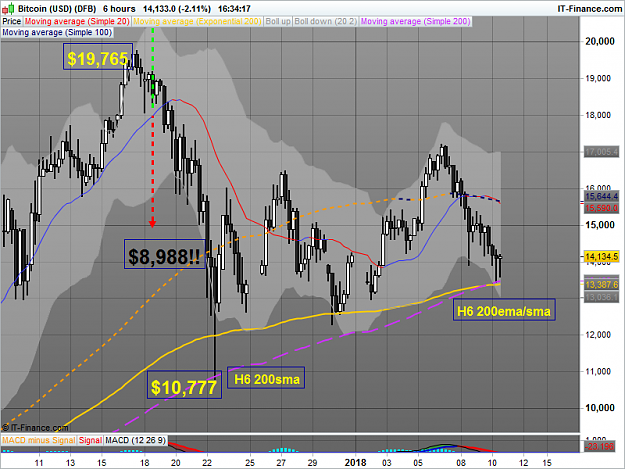
Task: Click the 15,000 price axis label
Action: pos(599,225)
